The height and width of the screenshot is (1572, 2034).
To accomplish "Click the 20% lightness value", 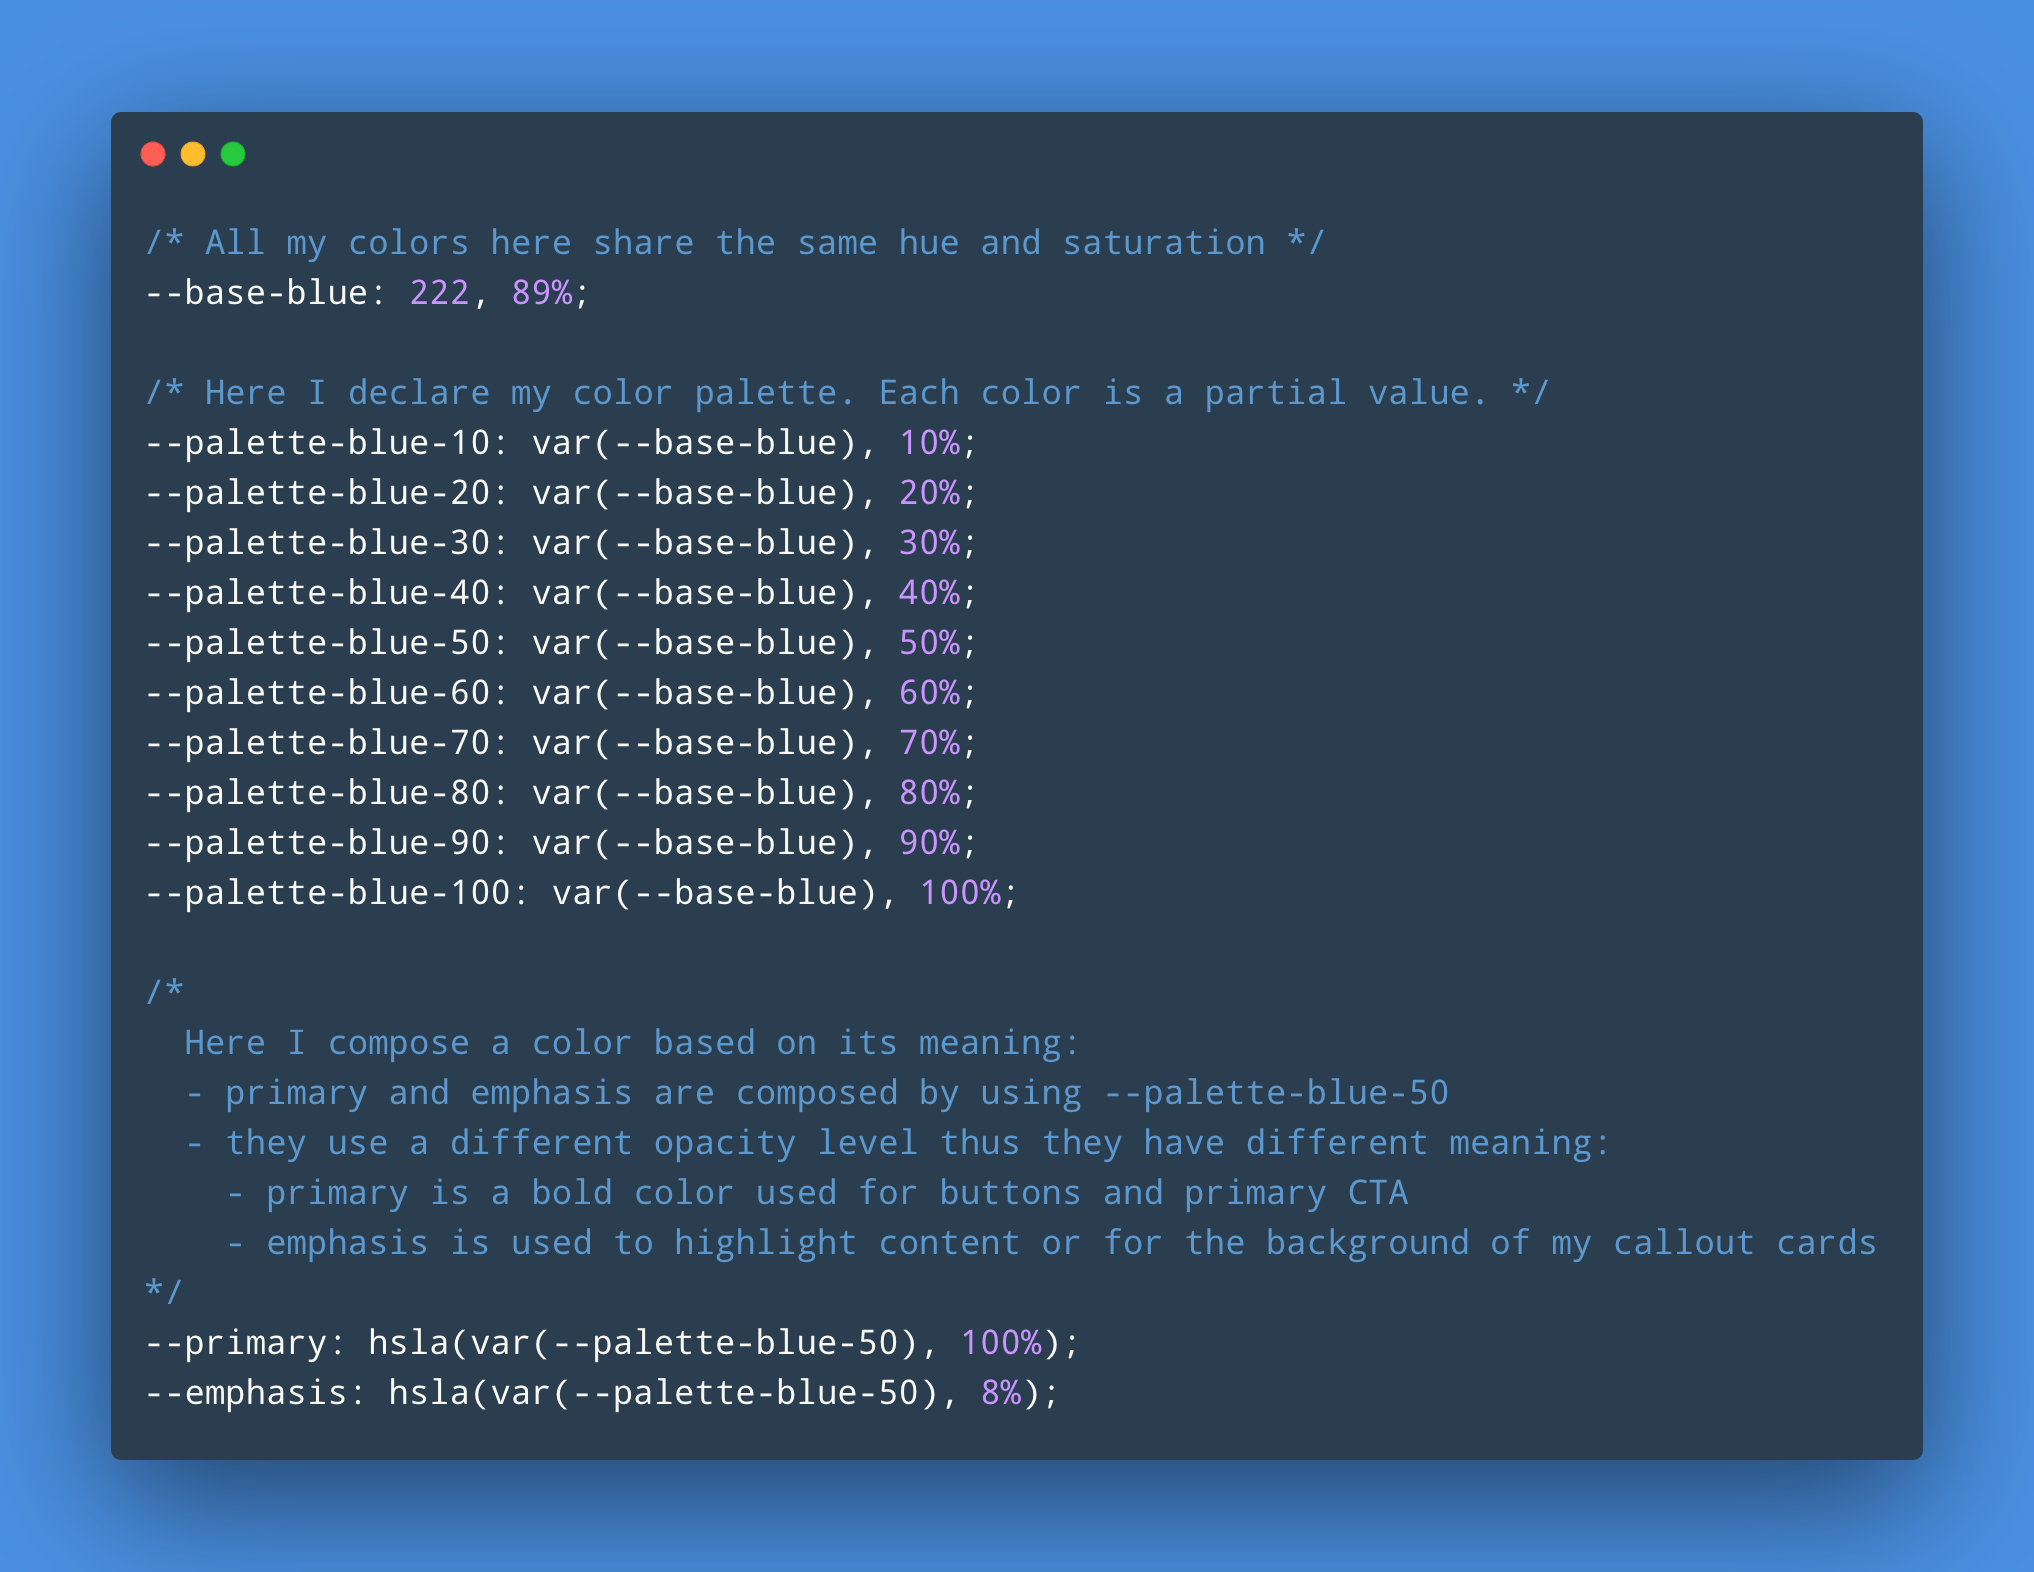I will click(x=929, y=493).
